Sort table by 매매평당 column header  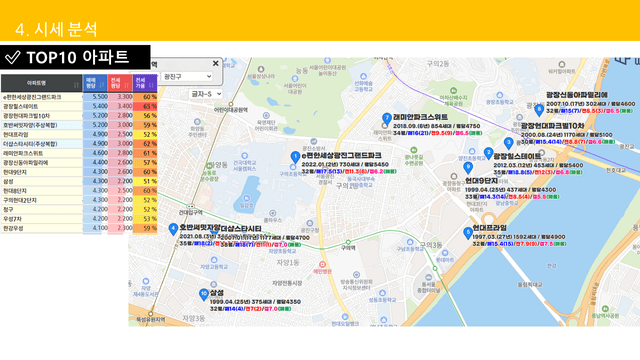click(x=95, y=83)
